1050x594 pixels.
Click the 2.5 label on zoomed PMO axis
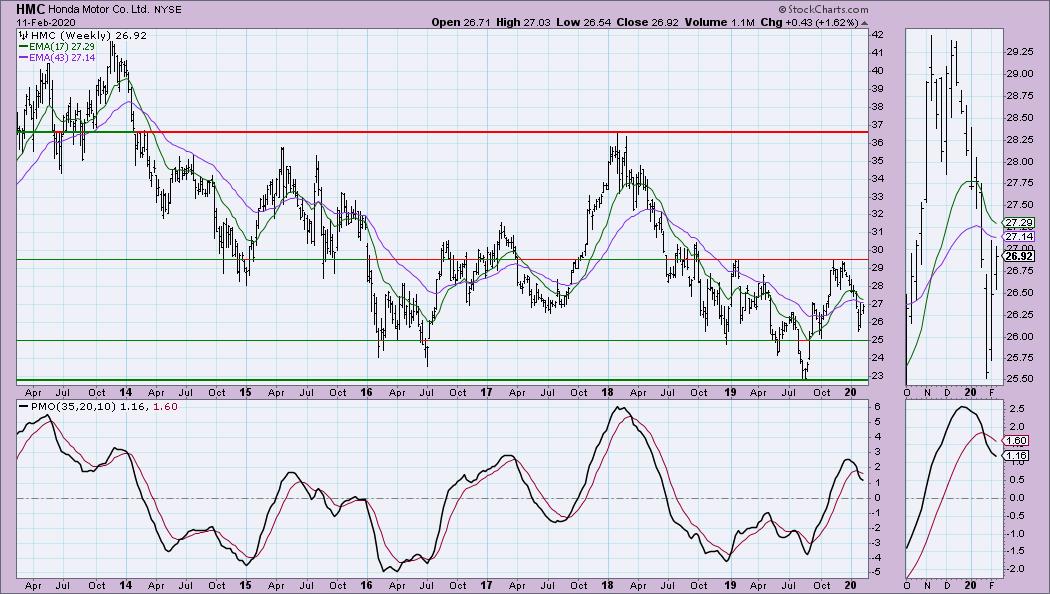1017,409
